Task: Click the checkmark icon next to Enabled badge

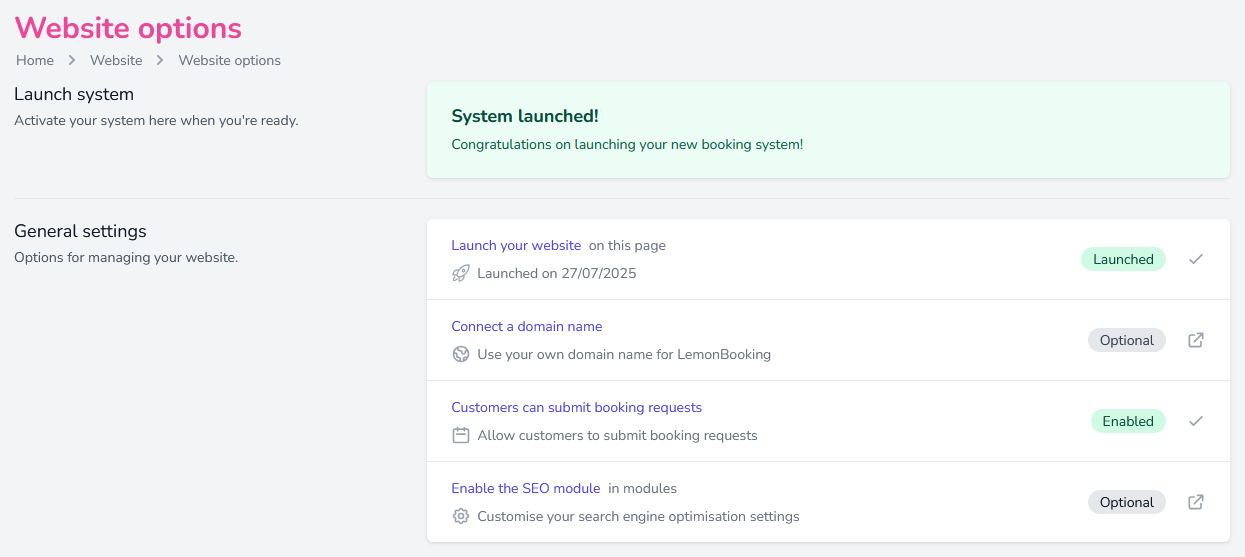Action: pyautogui.click(x=1195, y=421)
